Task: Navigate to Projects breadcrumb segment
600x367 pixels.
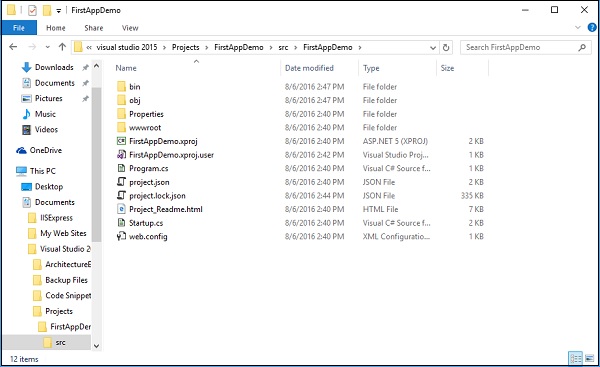Action: 186,47
